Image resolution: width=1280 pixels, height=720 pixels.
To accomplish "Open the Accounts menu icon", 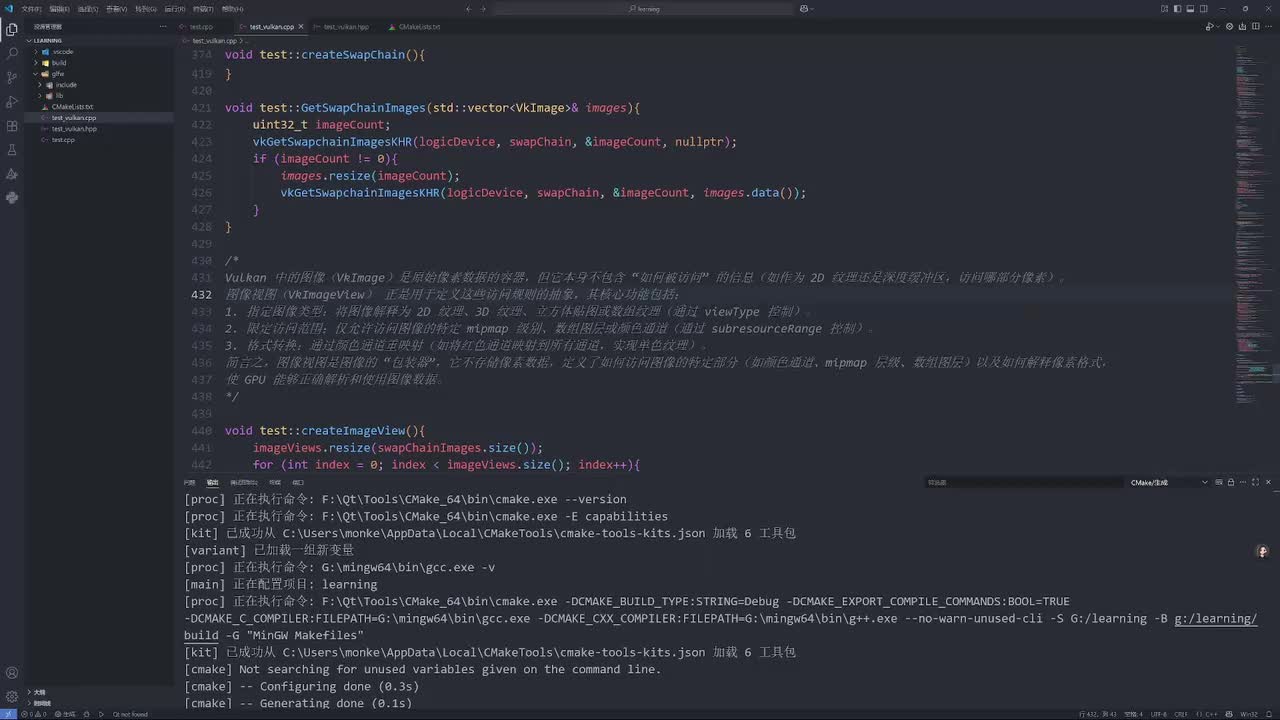I will click(x=12, y=672).
